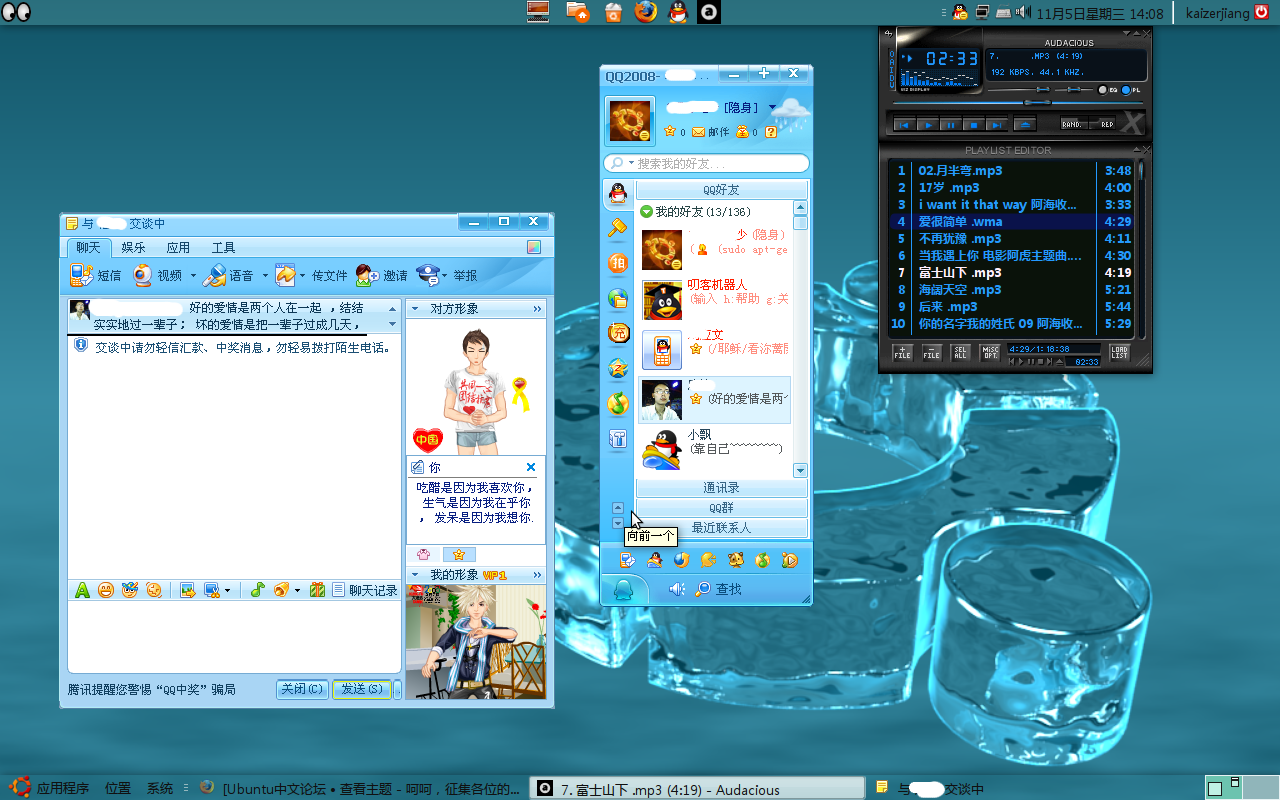Screen dimensions: 1280x800
Task: Start voice chat with 语音 microphone icon
Action: click(x=215, y=275)
